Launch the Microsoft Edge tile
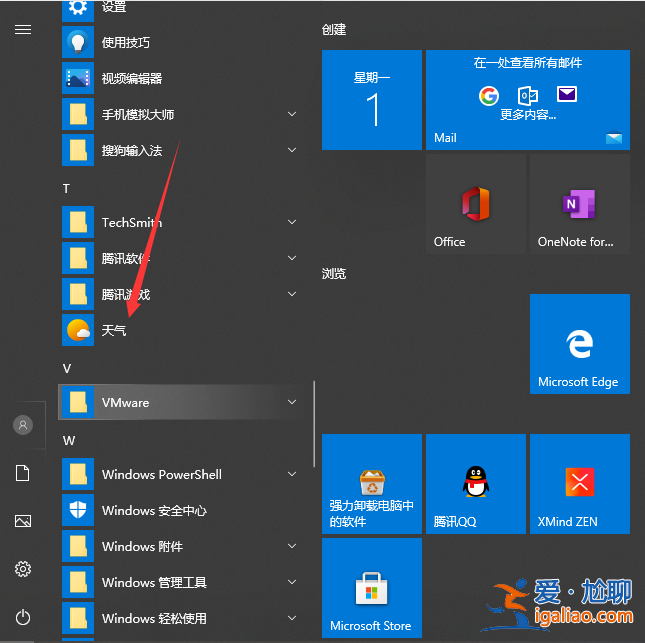The height and width of the screenshot is (643, 645). [580, 344]
